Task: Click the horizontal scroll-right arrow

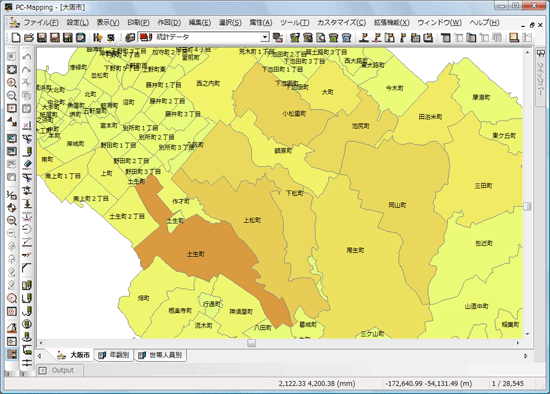Action: point(518,343)
